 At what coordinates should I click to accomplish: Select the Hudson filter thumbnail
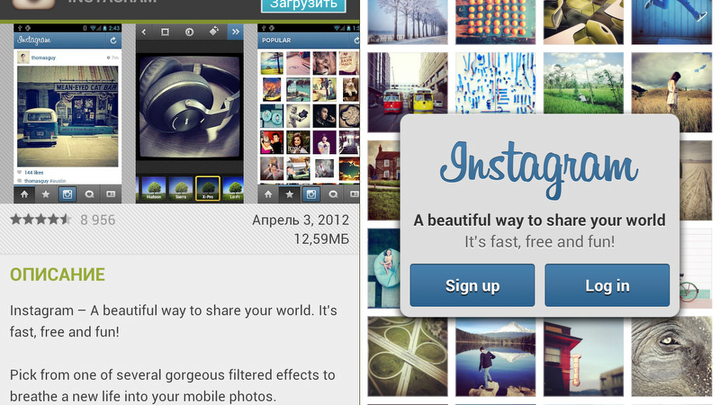point(154,189)
